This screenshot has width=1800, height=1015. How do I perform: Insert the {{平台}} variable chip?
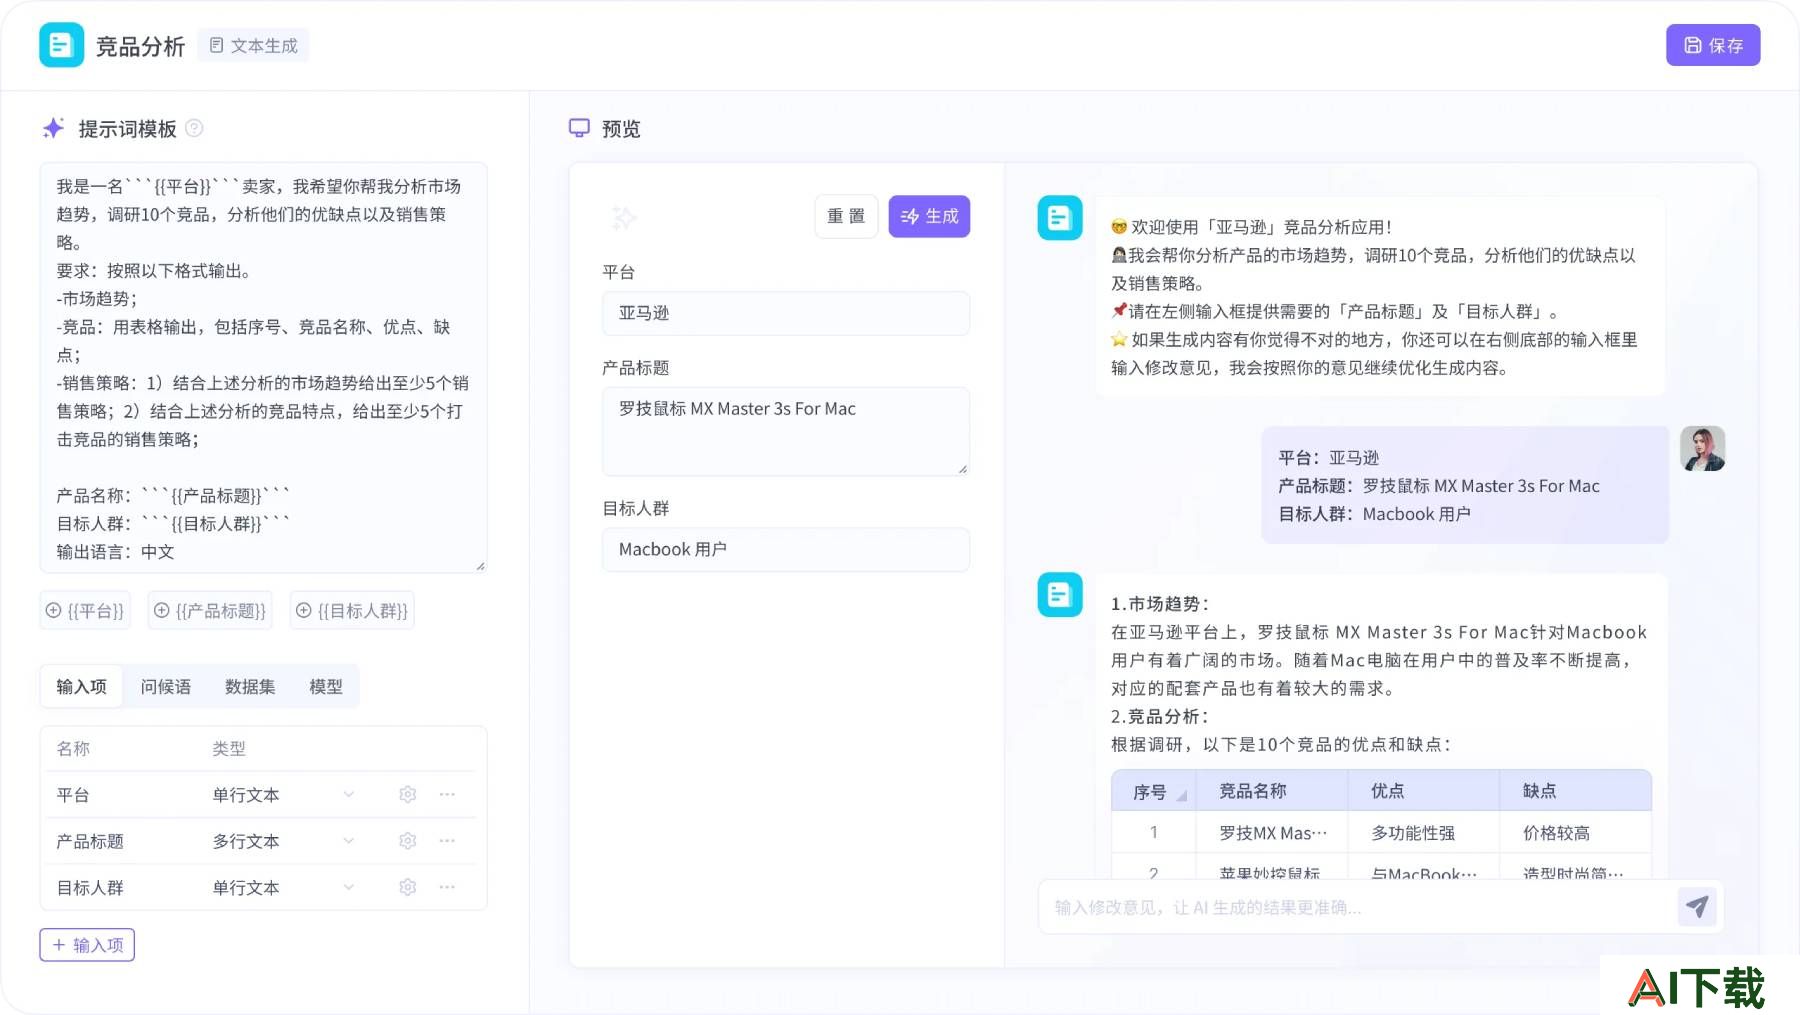(x=86, y=611)
